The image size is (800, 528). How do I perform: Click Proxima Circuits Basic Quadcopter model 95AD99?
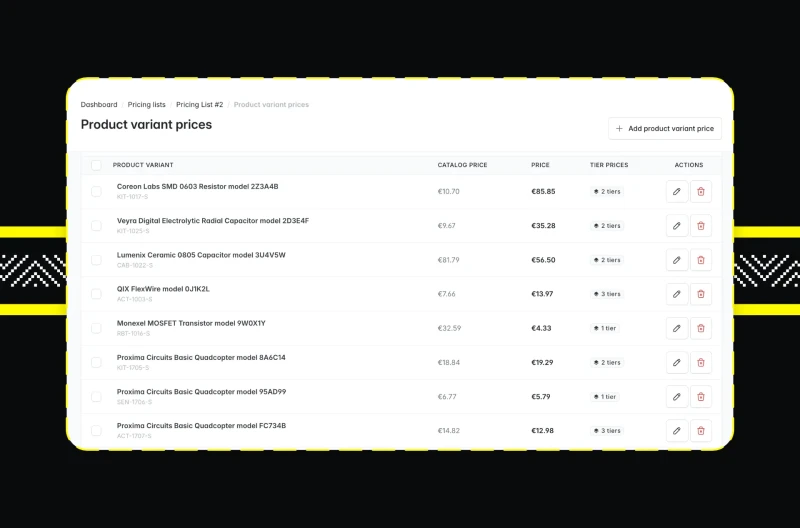pyautogui.click(x=202, y=391)
